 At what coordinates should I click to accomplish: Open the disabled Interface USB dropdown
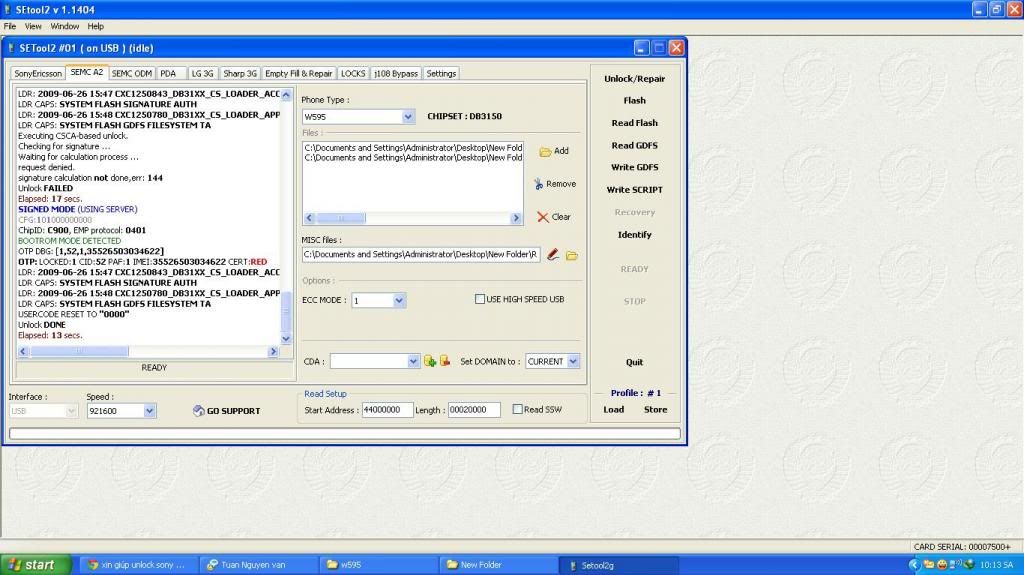[71, 411]
